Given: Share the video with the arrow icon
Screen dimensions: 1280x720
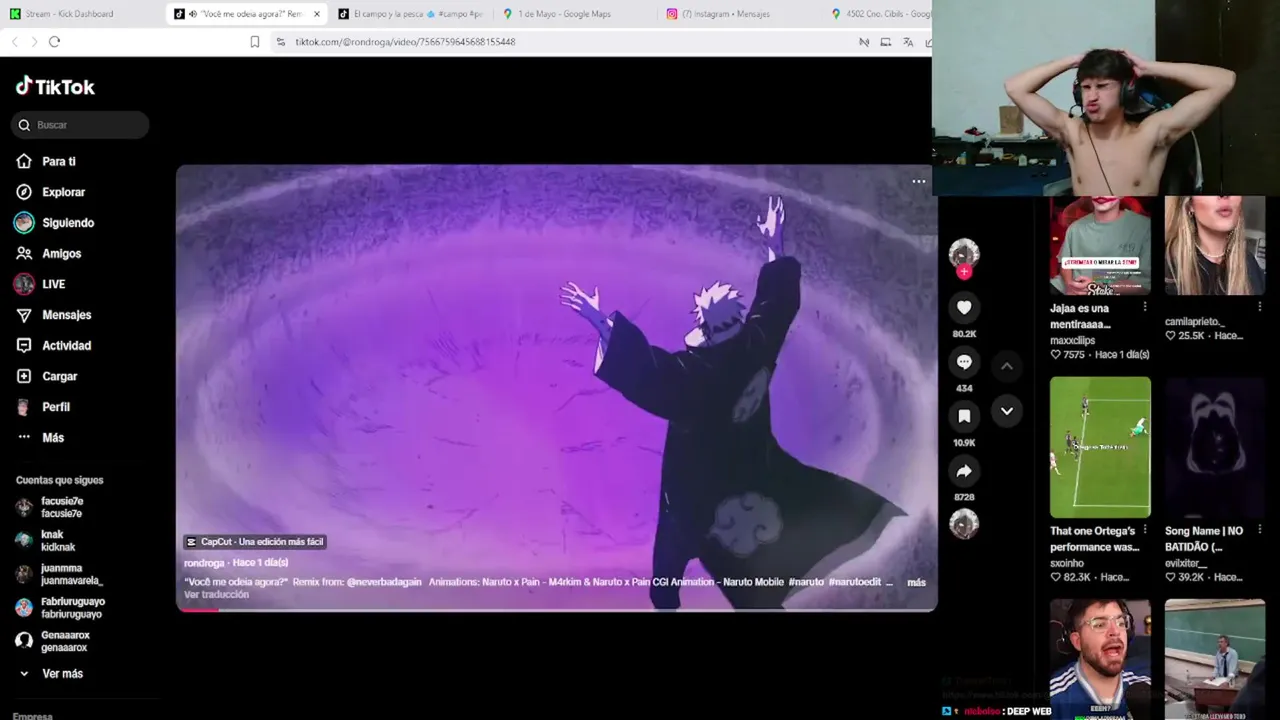Looking at the screenshot, I should point(964,471).
